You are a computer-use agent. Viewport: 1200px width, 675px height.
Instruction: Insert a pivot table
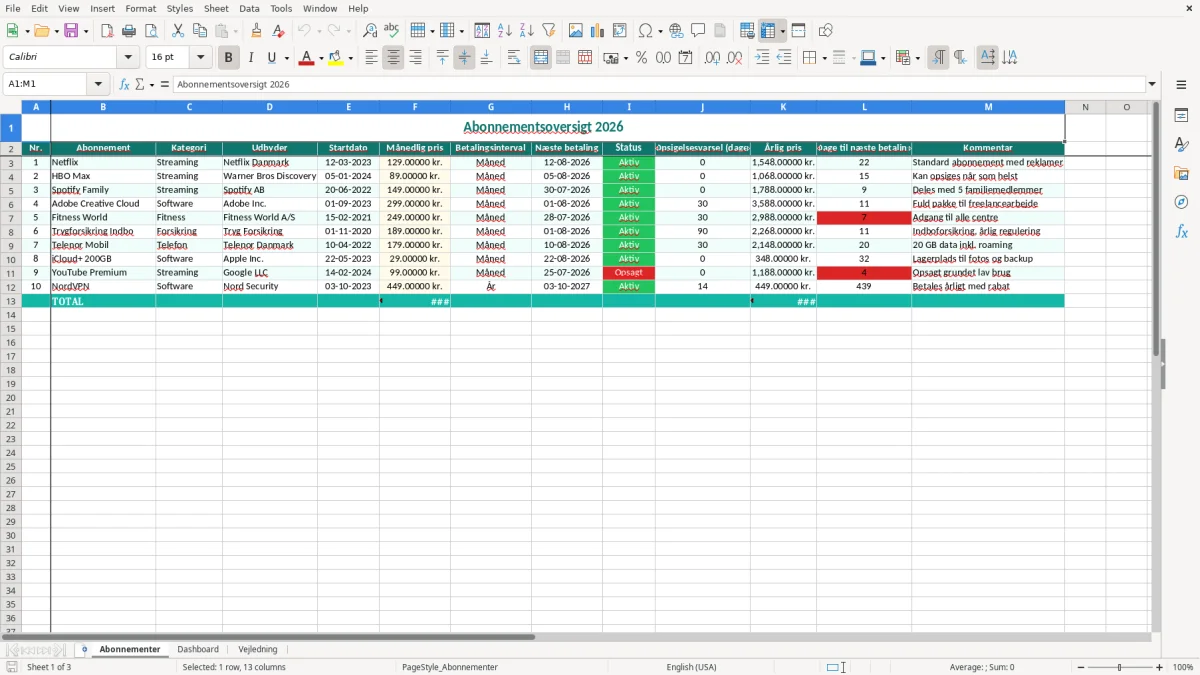pos(620,31)
